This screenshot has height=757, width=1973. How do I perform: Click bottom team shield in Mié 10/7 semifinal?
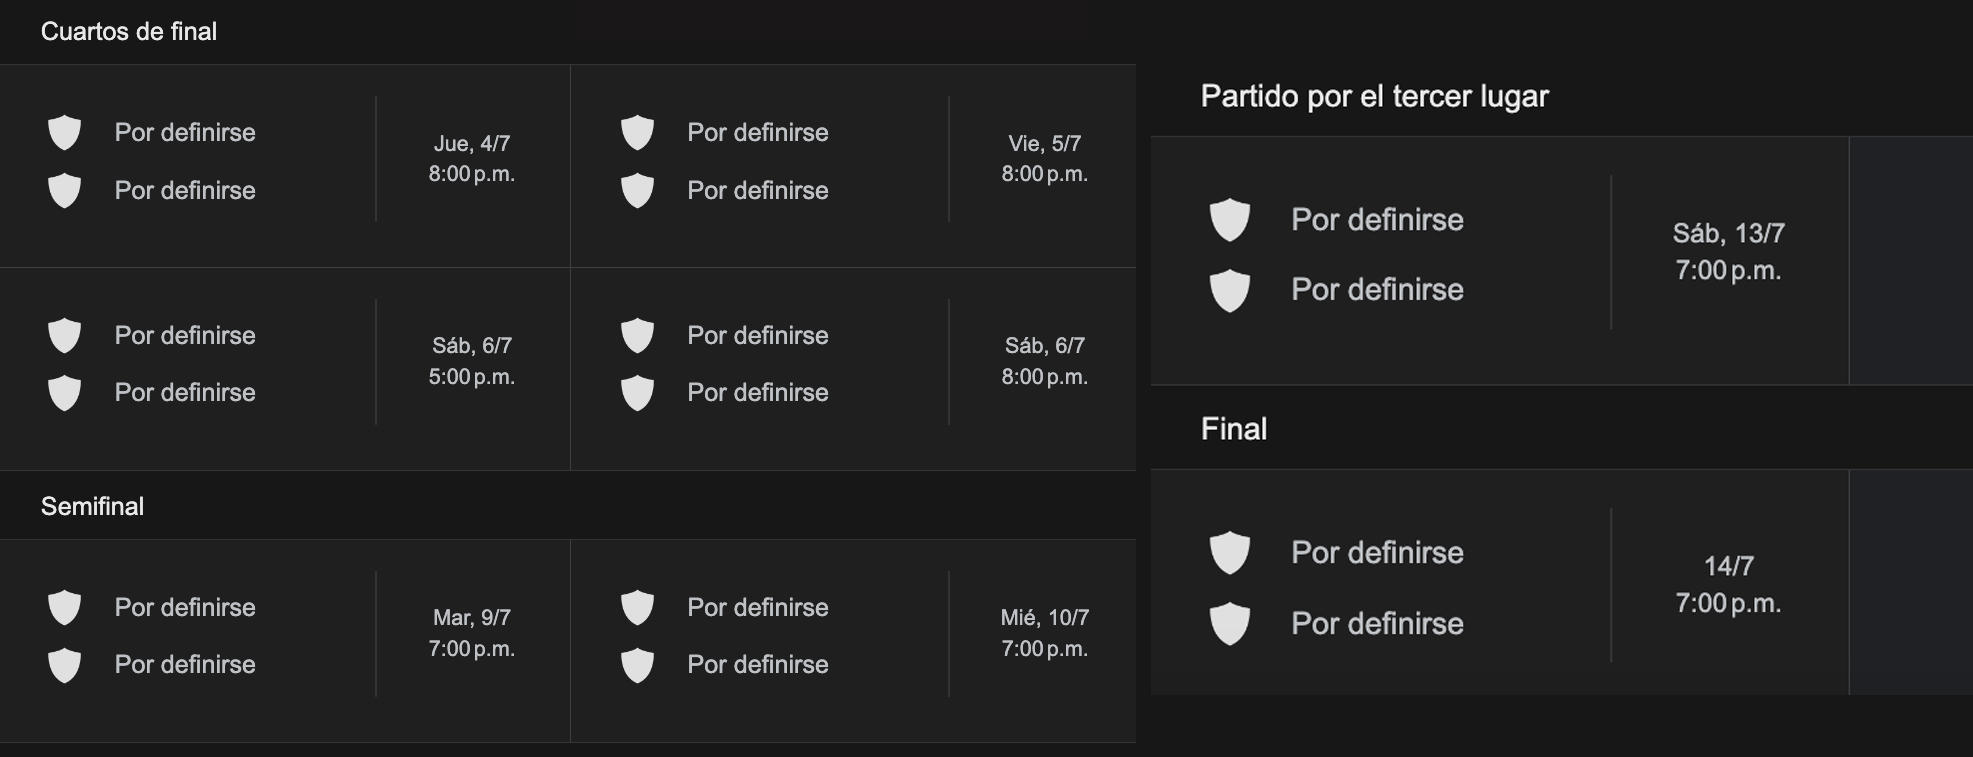637,665
